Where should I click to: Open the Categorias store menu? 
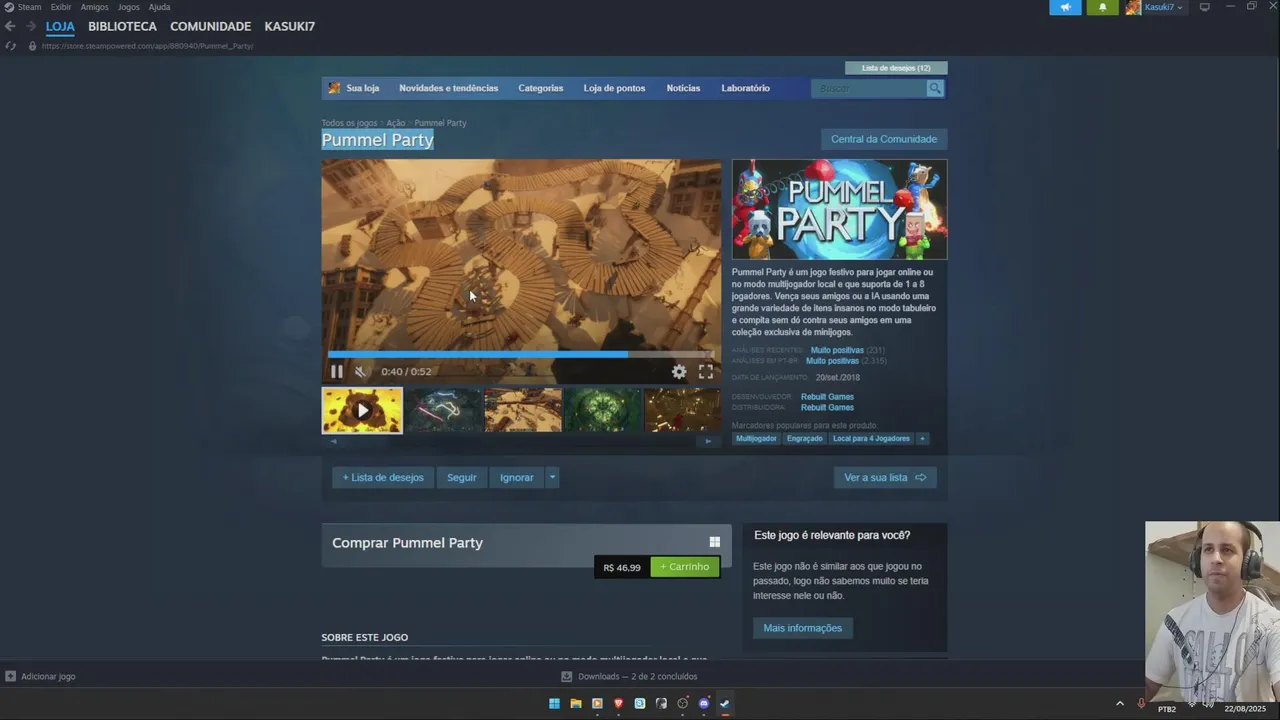pos(540,88)
